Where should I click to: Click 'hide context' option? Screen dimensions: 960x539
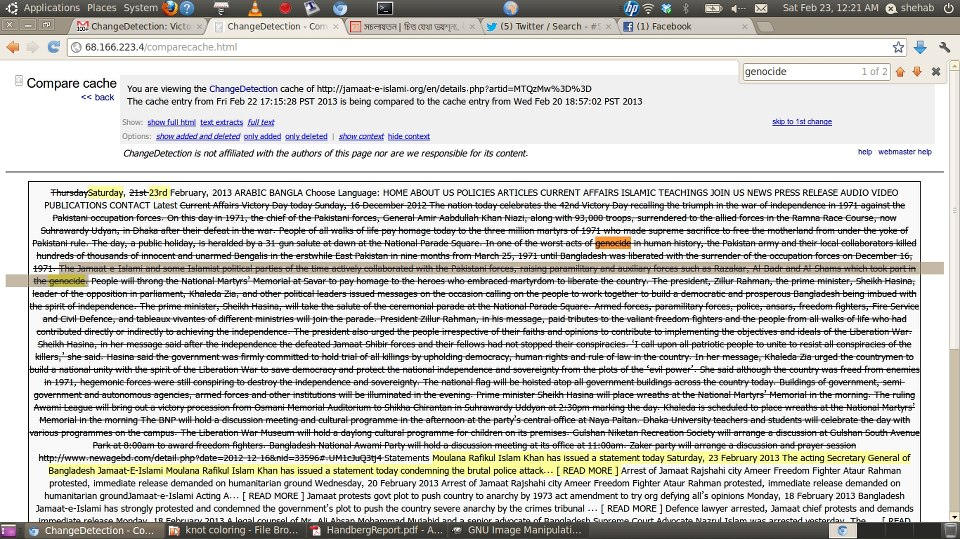pyautogui.click(x=409, y=137)
